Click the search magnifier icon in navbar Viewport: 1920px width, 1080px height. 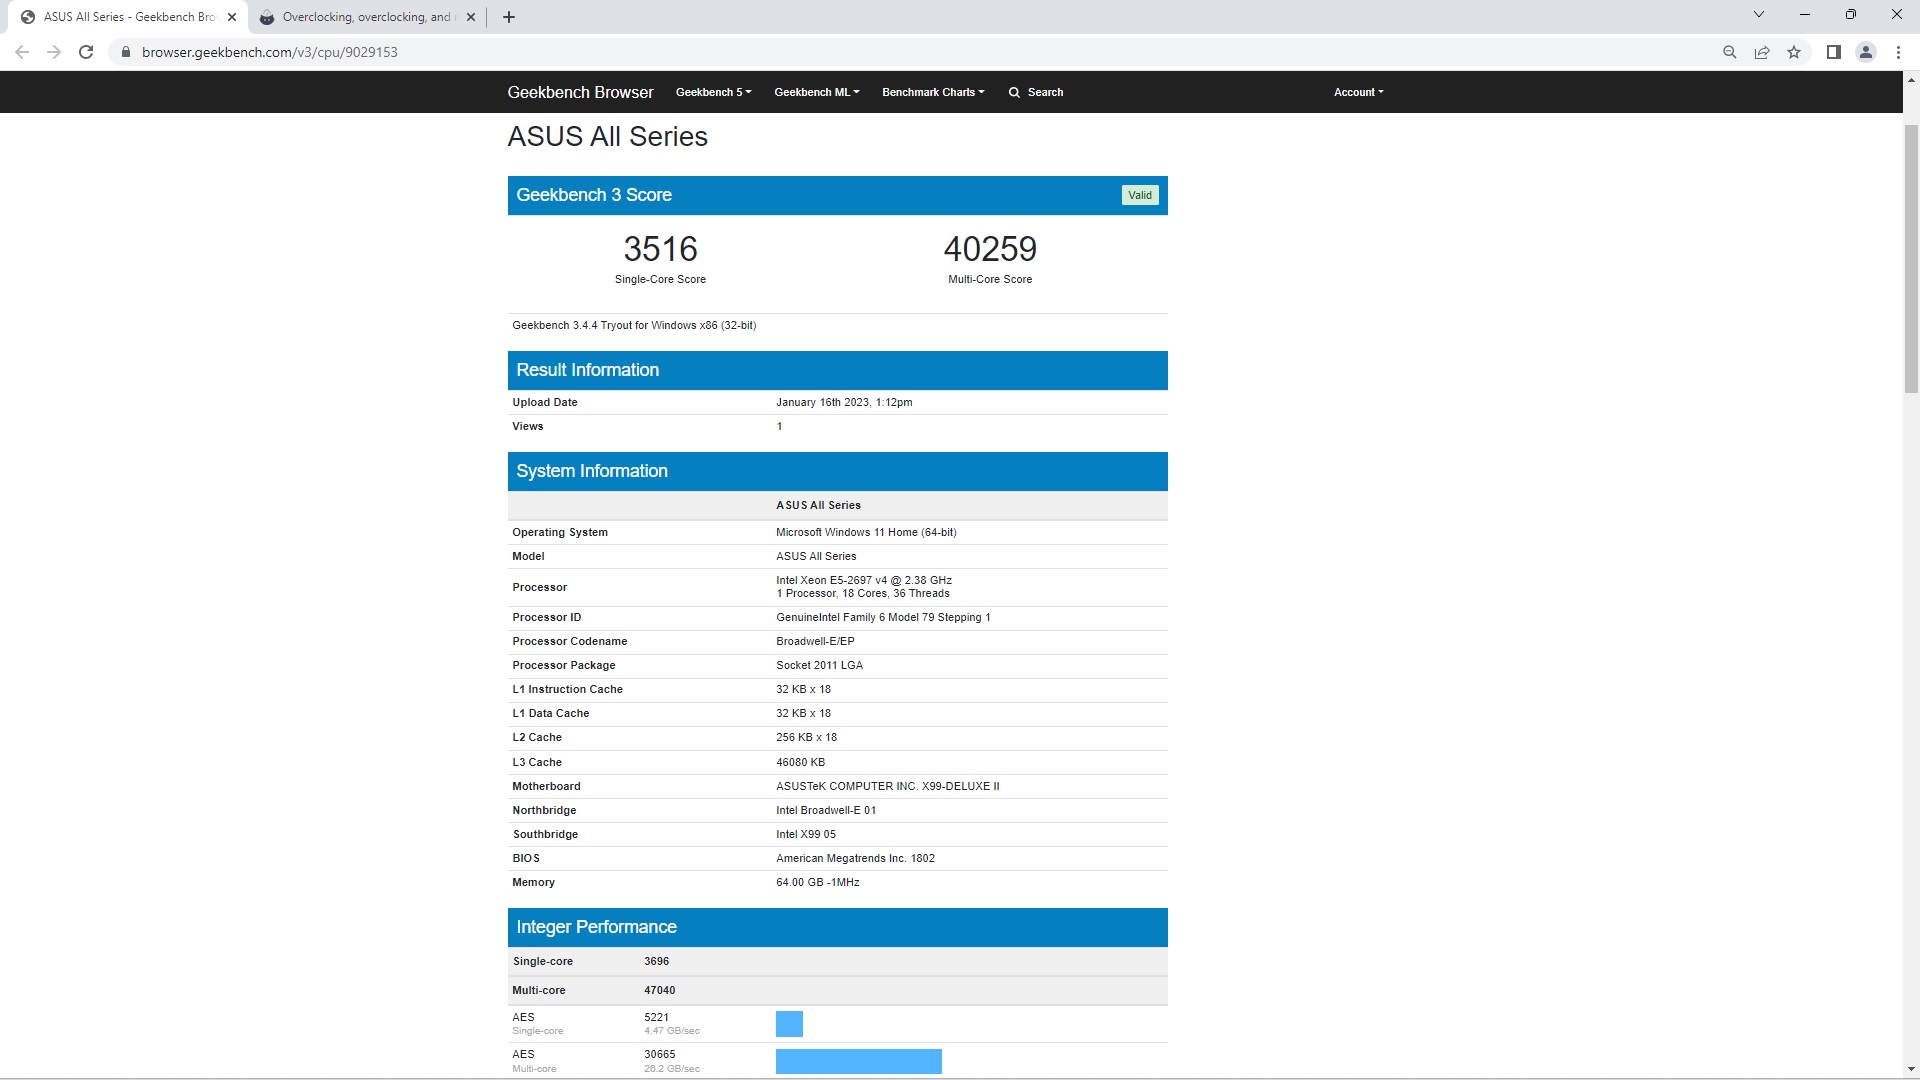pyautogui.click(x=1014, y=92)
